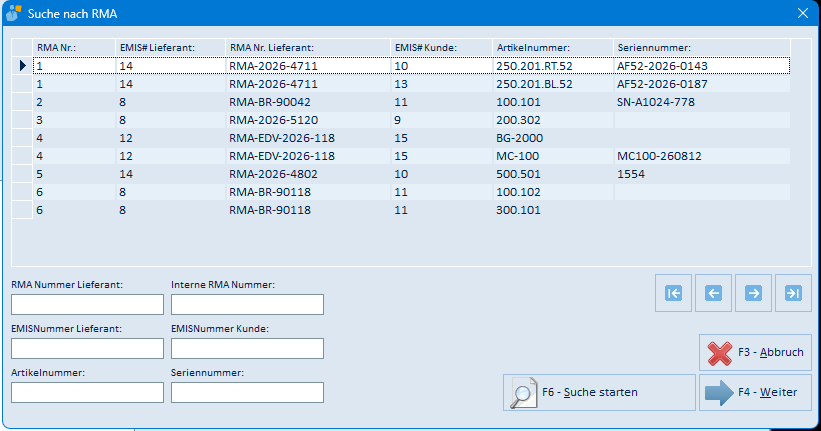821x431 pixels.
Task: Select cell 200.302
Action: (x=553, y=120)
